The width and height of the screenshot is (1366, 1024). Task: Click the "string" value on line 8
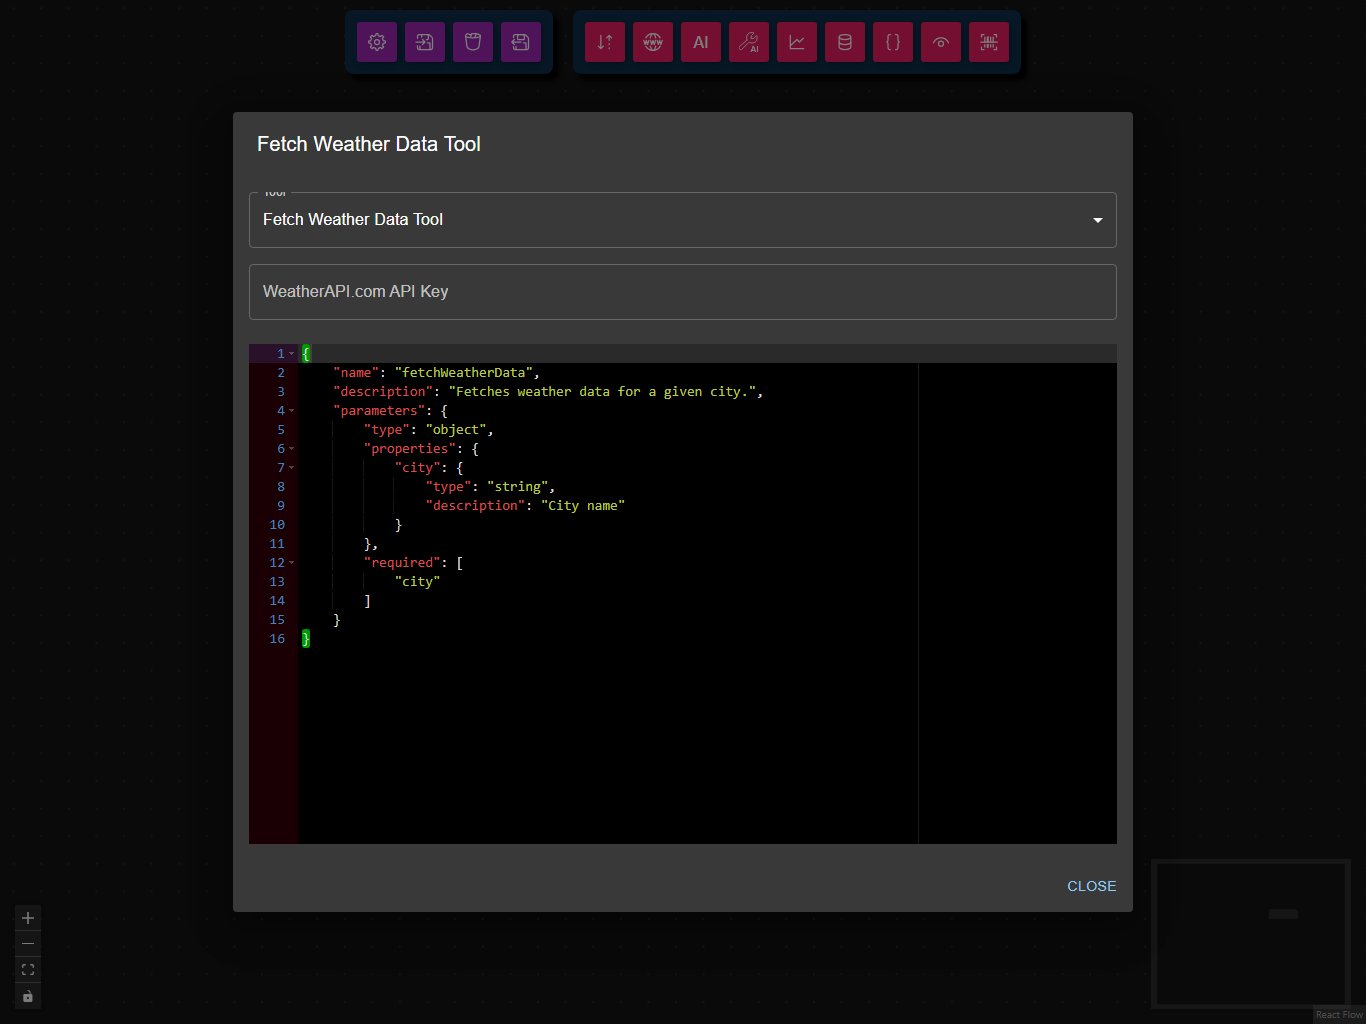(x=517, y=487)
